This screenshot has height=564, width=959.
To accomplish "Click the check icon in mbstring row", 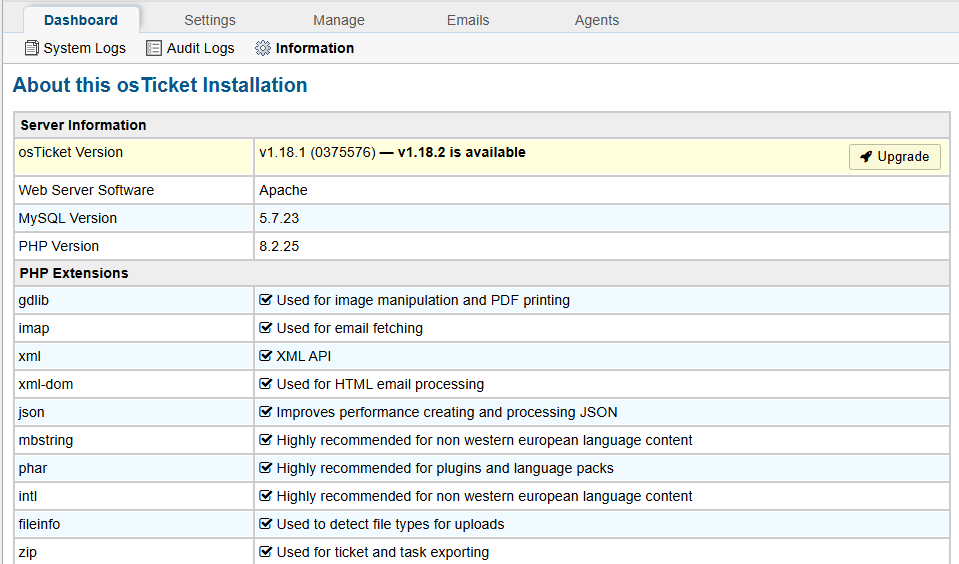I will (x=265, y=440).
